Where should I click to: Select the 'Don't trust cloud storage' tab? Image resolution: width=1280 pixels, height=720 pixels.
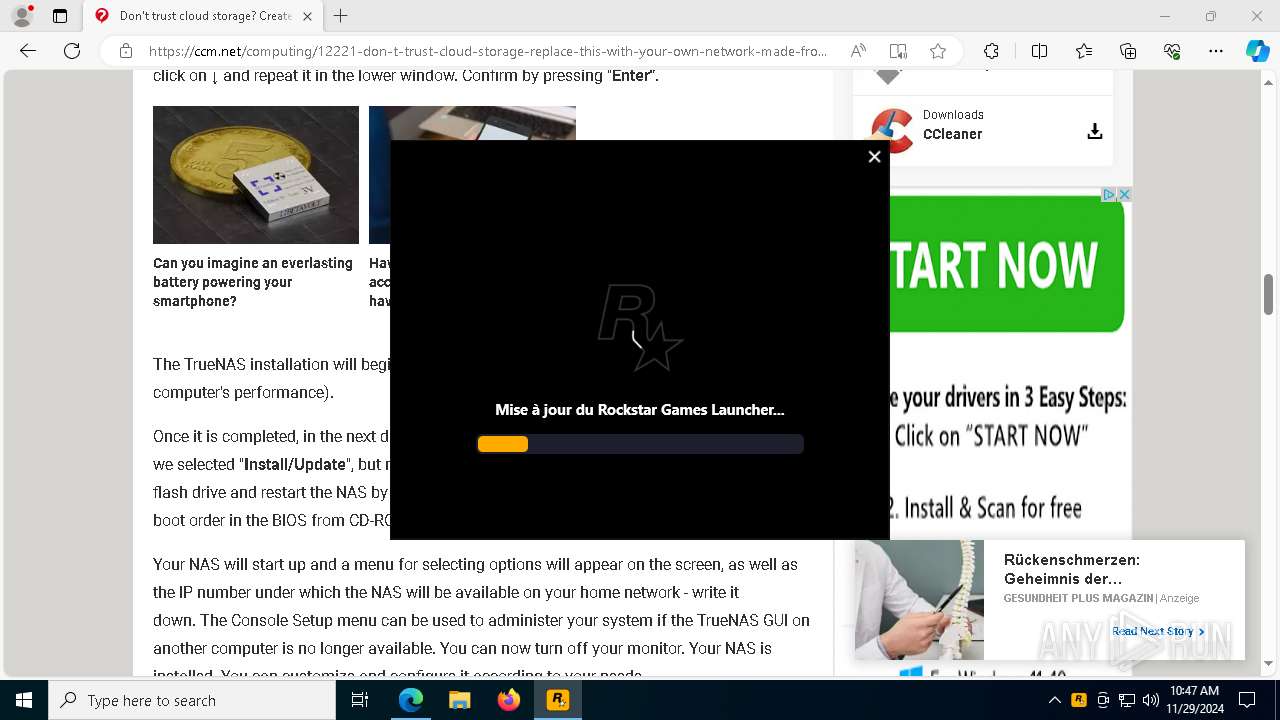[204, 16]
